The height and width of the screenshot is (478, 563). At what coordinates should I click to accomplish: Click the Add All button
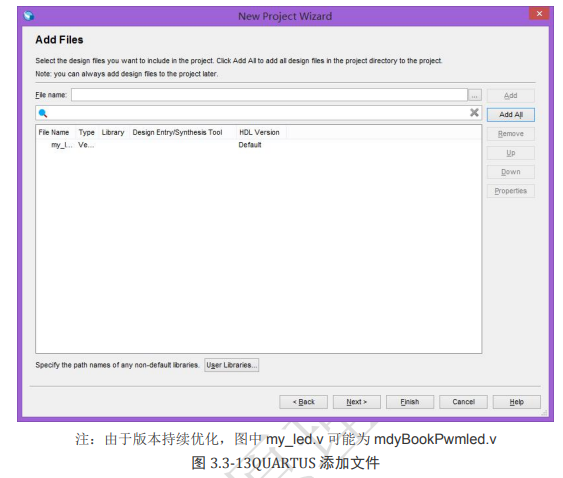pos(511,115)
